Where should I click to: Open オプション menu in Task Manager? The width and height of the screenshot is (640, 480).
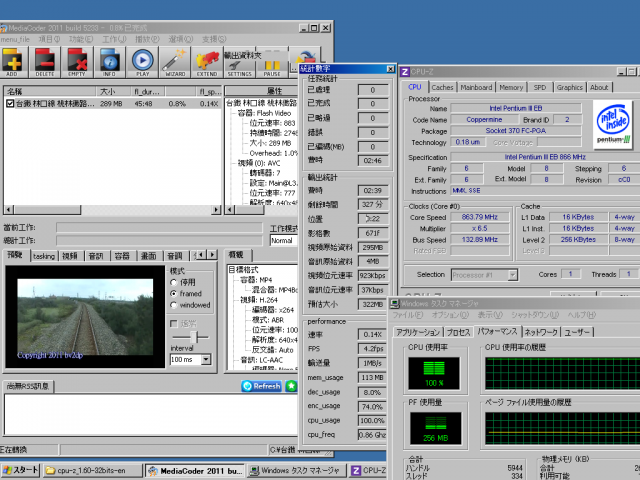pyautogui.click(x=450, y=315)
